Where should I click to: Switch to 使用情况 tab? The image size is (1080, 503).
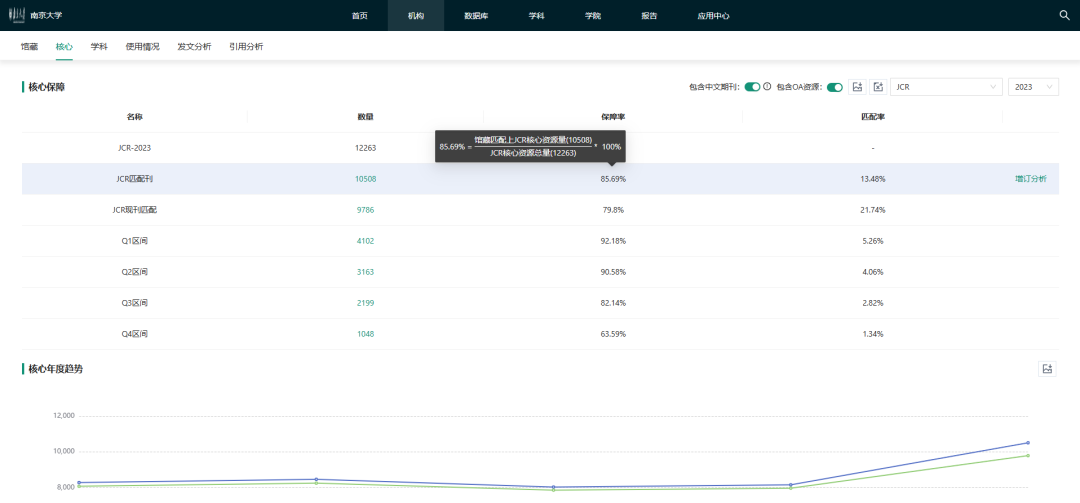coord(142,47)
